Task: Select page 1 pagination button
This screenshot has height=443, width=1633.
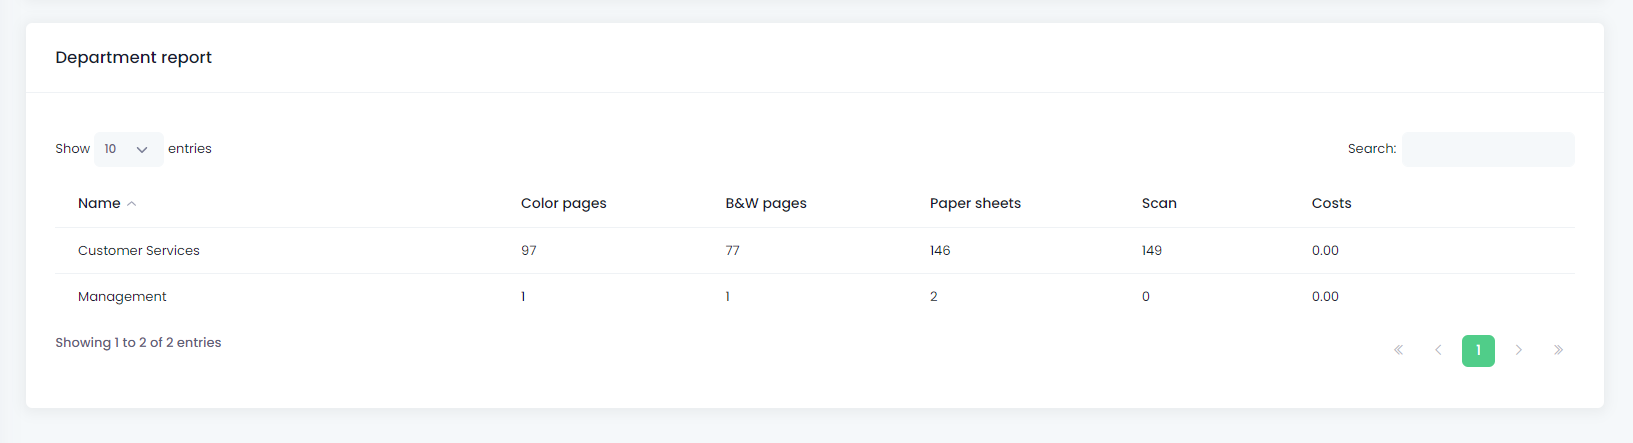Action: [1478, 350]
